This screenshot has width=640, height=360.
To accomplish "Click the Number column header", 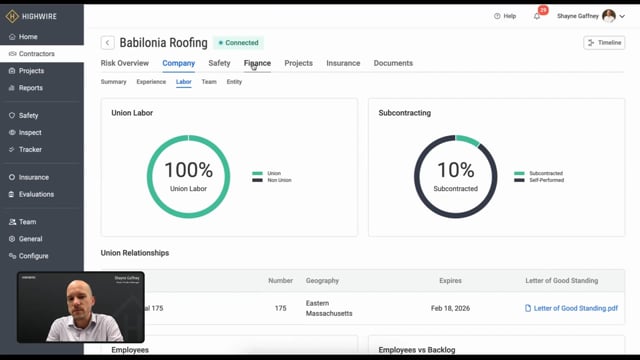I will [280, 280].
